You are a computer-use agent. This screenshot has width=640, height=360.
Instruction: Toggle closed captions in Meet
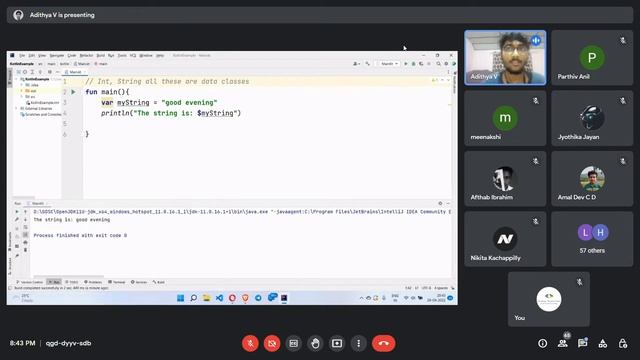(x=293, y=343)
